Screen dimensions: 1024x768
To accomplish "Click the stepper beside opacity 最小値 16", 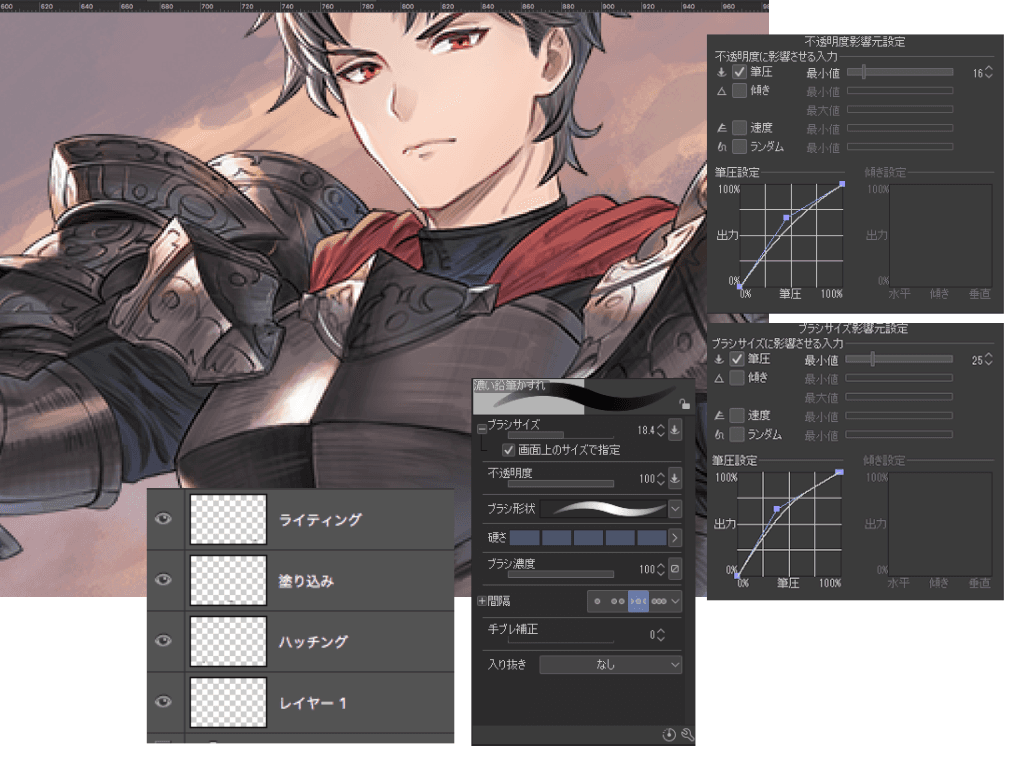I will (989, 72).
